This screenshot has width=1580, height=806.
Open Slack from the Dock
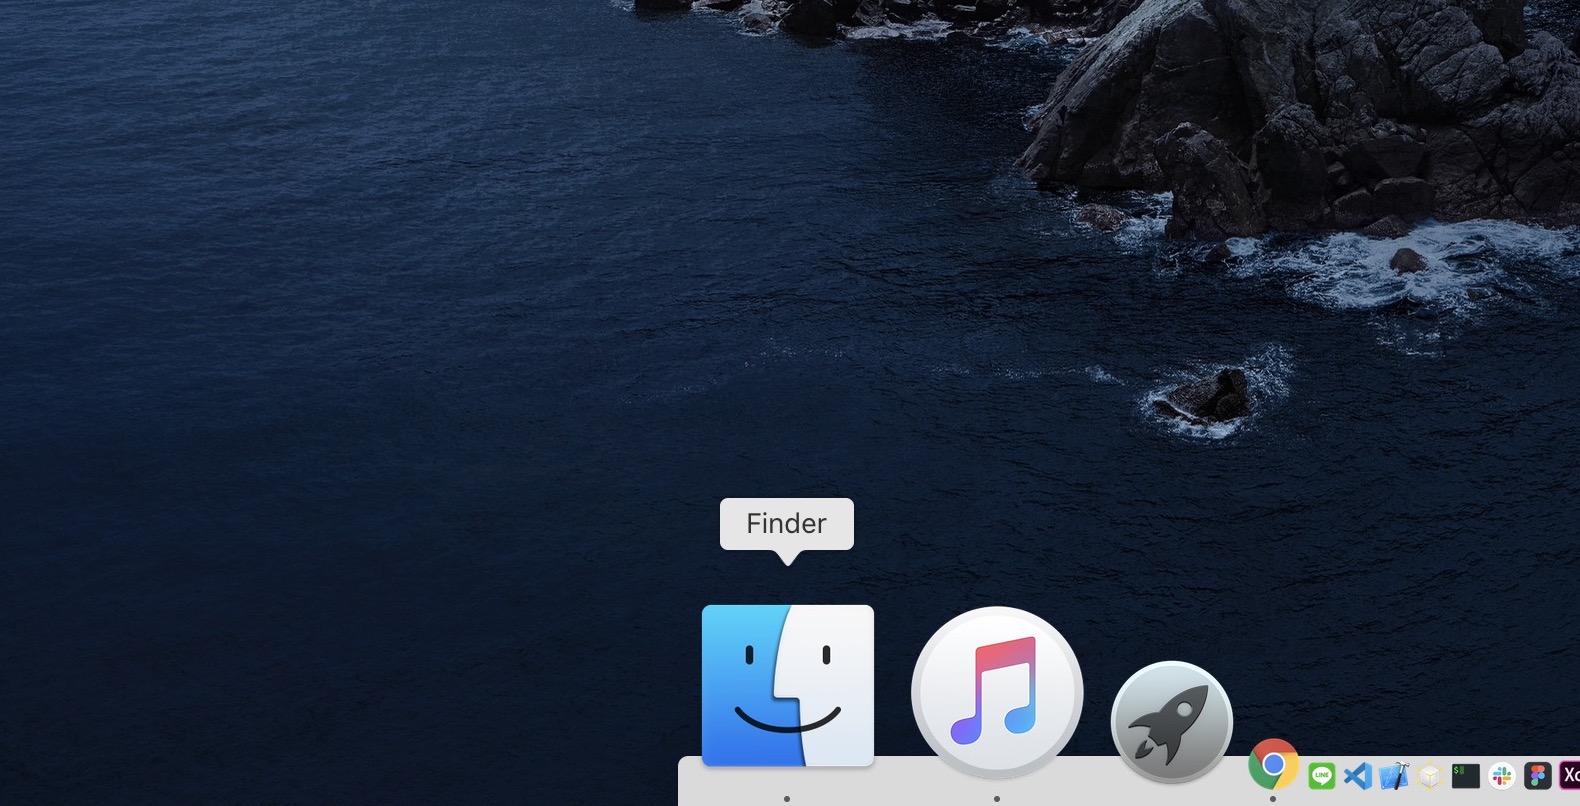pos(1502,775)
